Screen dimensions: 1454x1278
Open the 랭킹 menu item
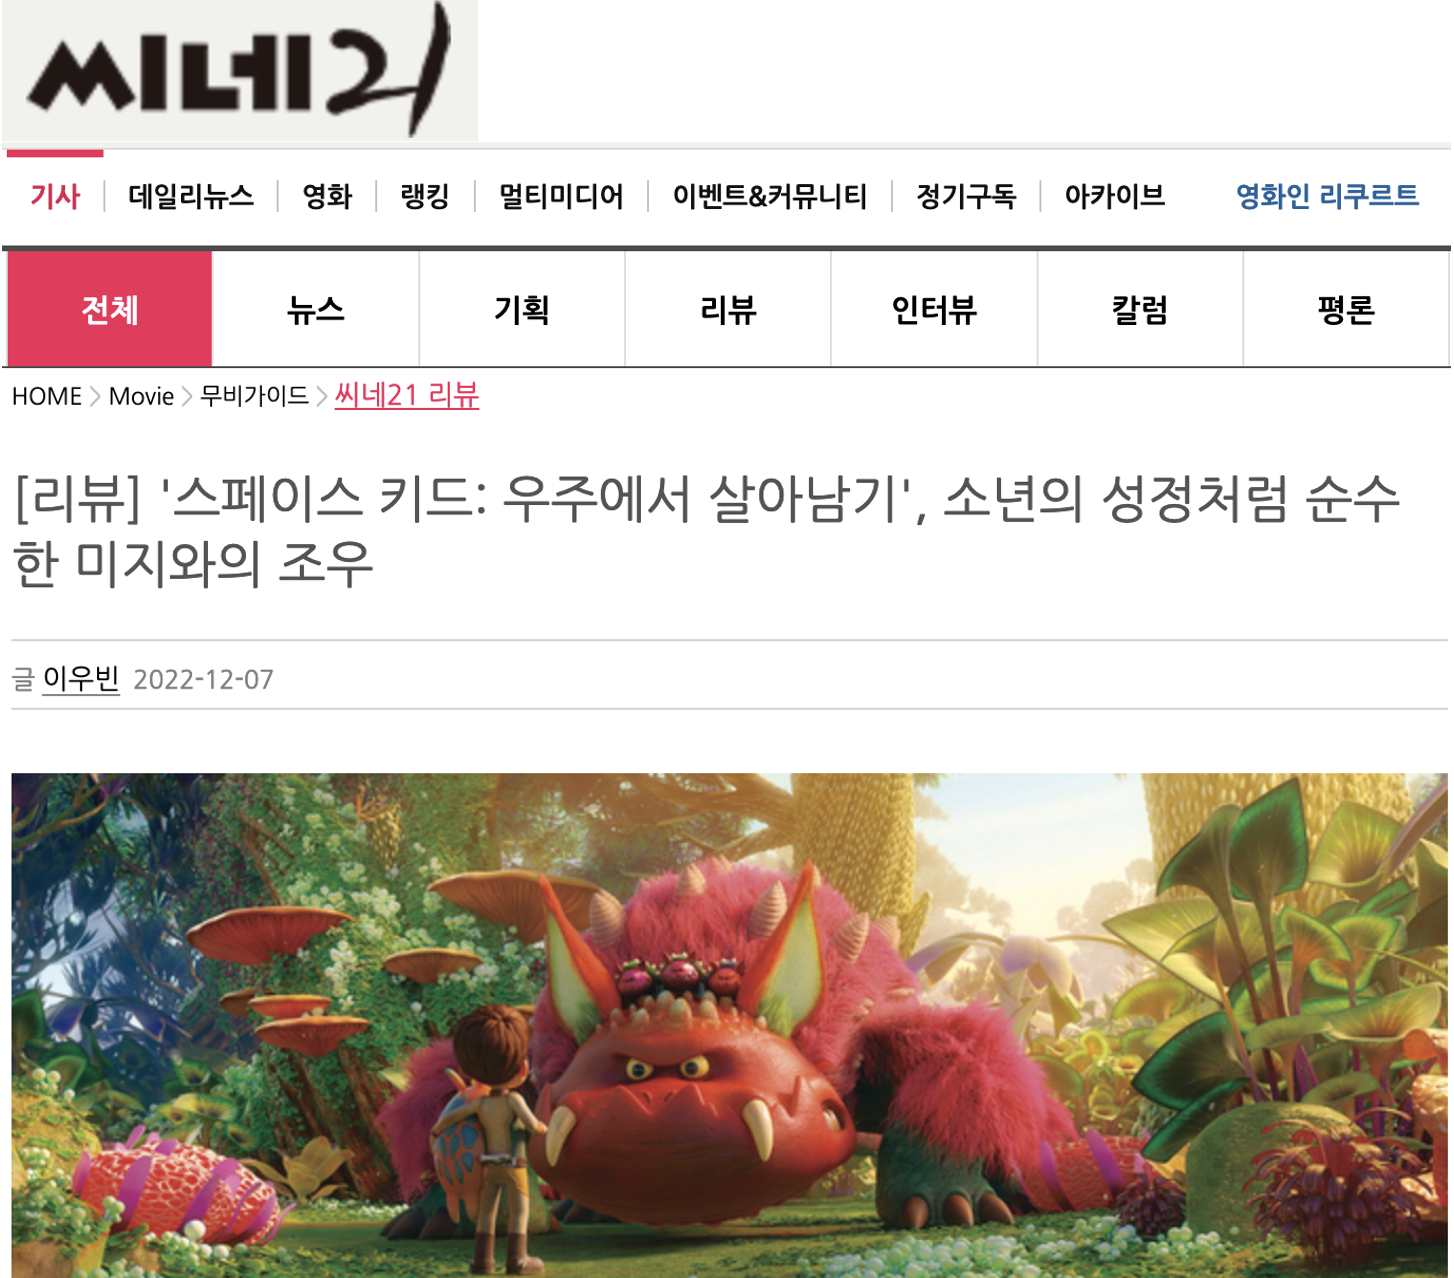click(425, 196)
